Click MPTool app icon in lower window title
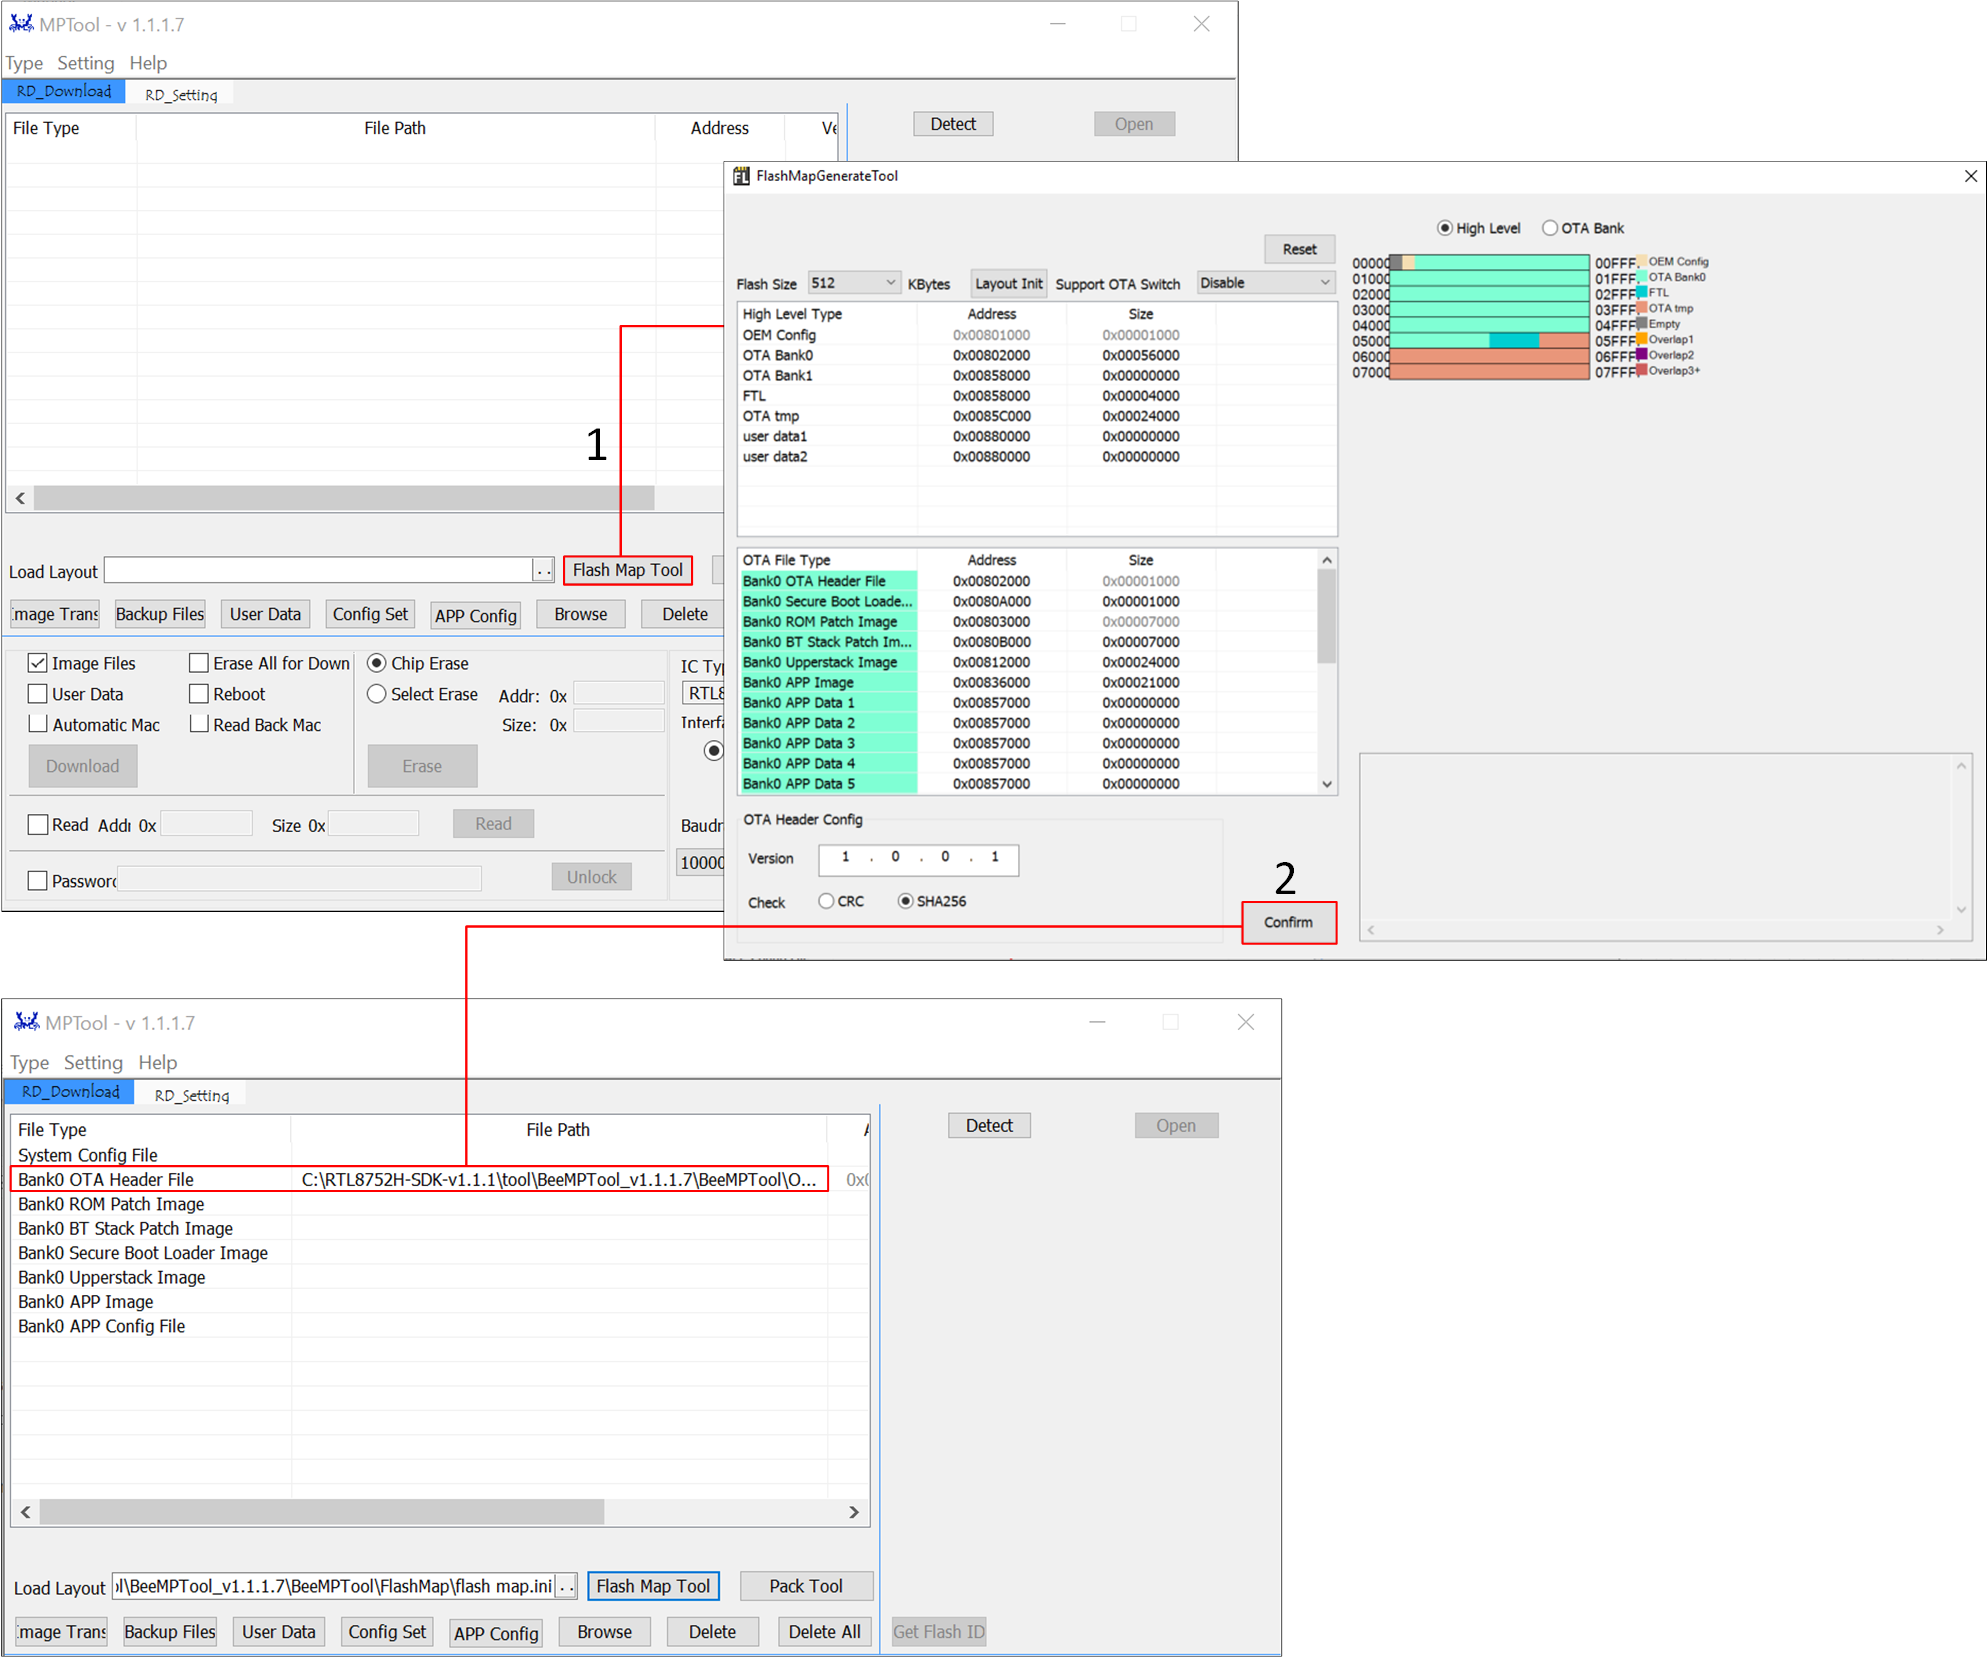 27,1021
